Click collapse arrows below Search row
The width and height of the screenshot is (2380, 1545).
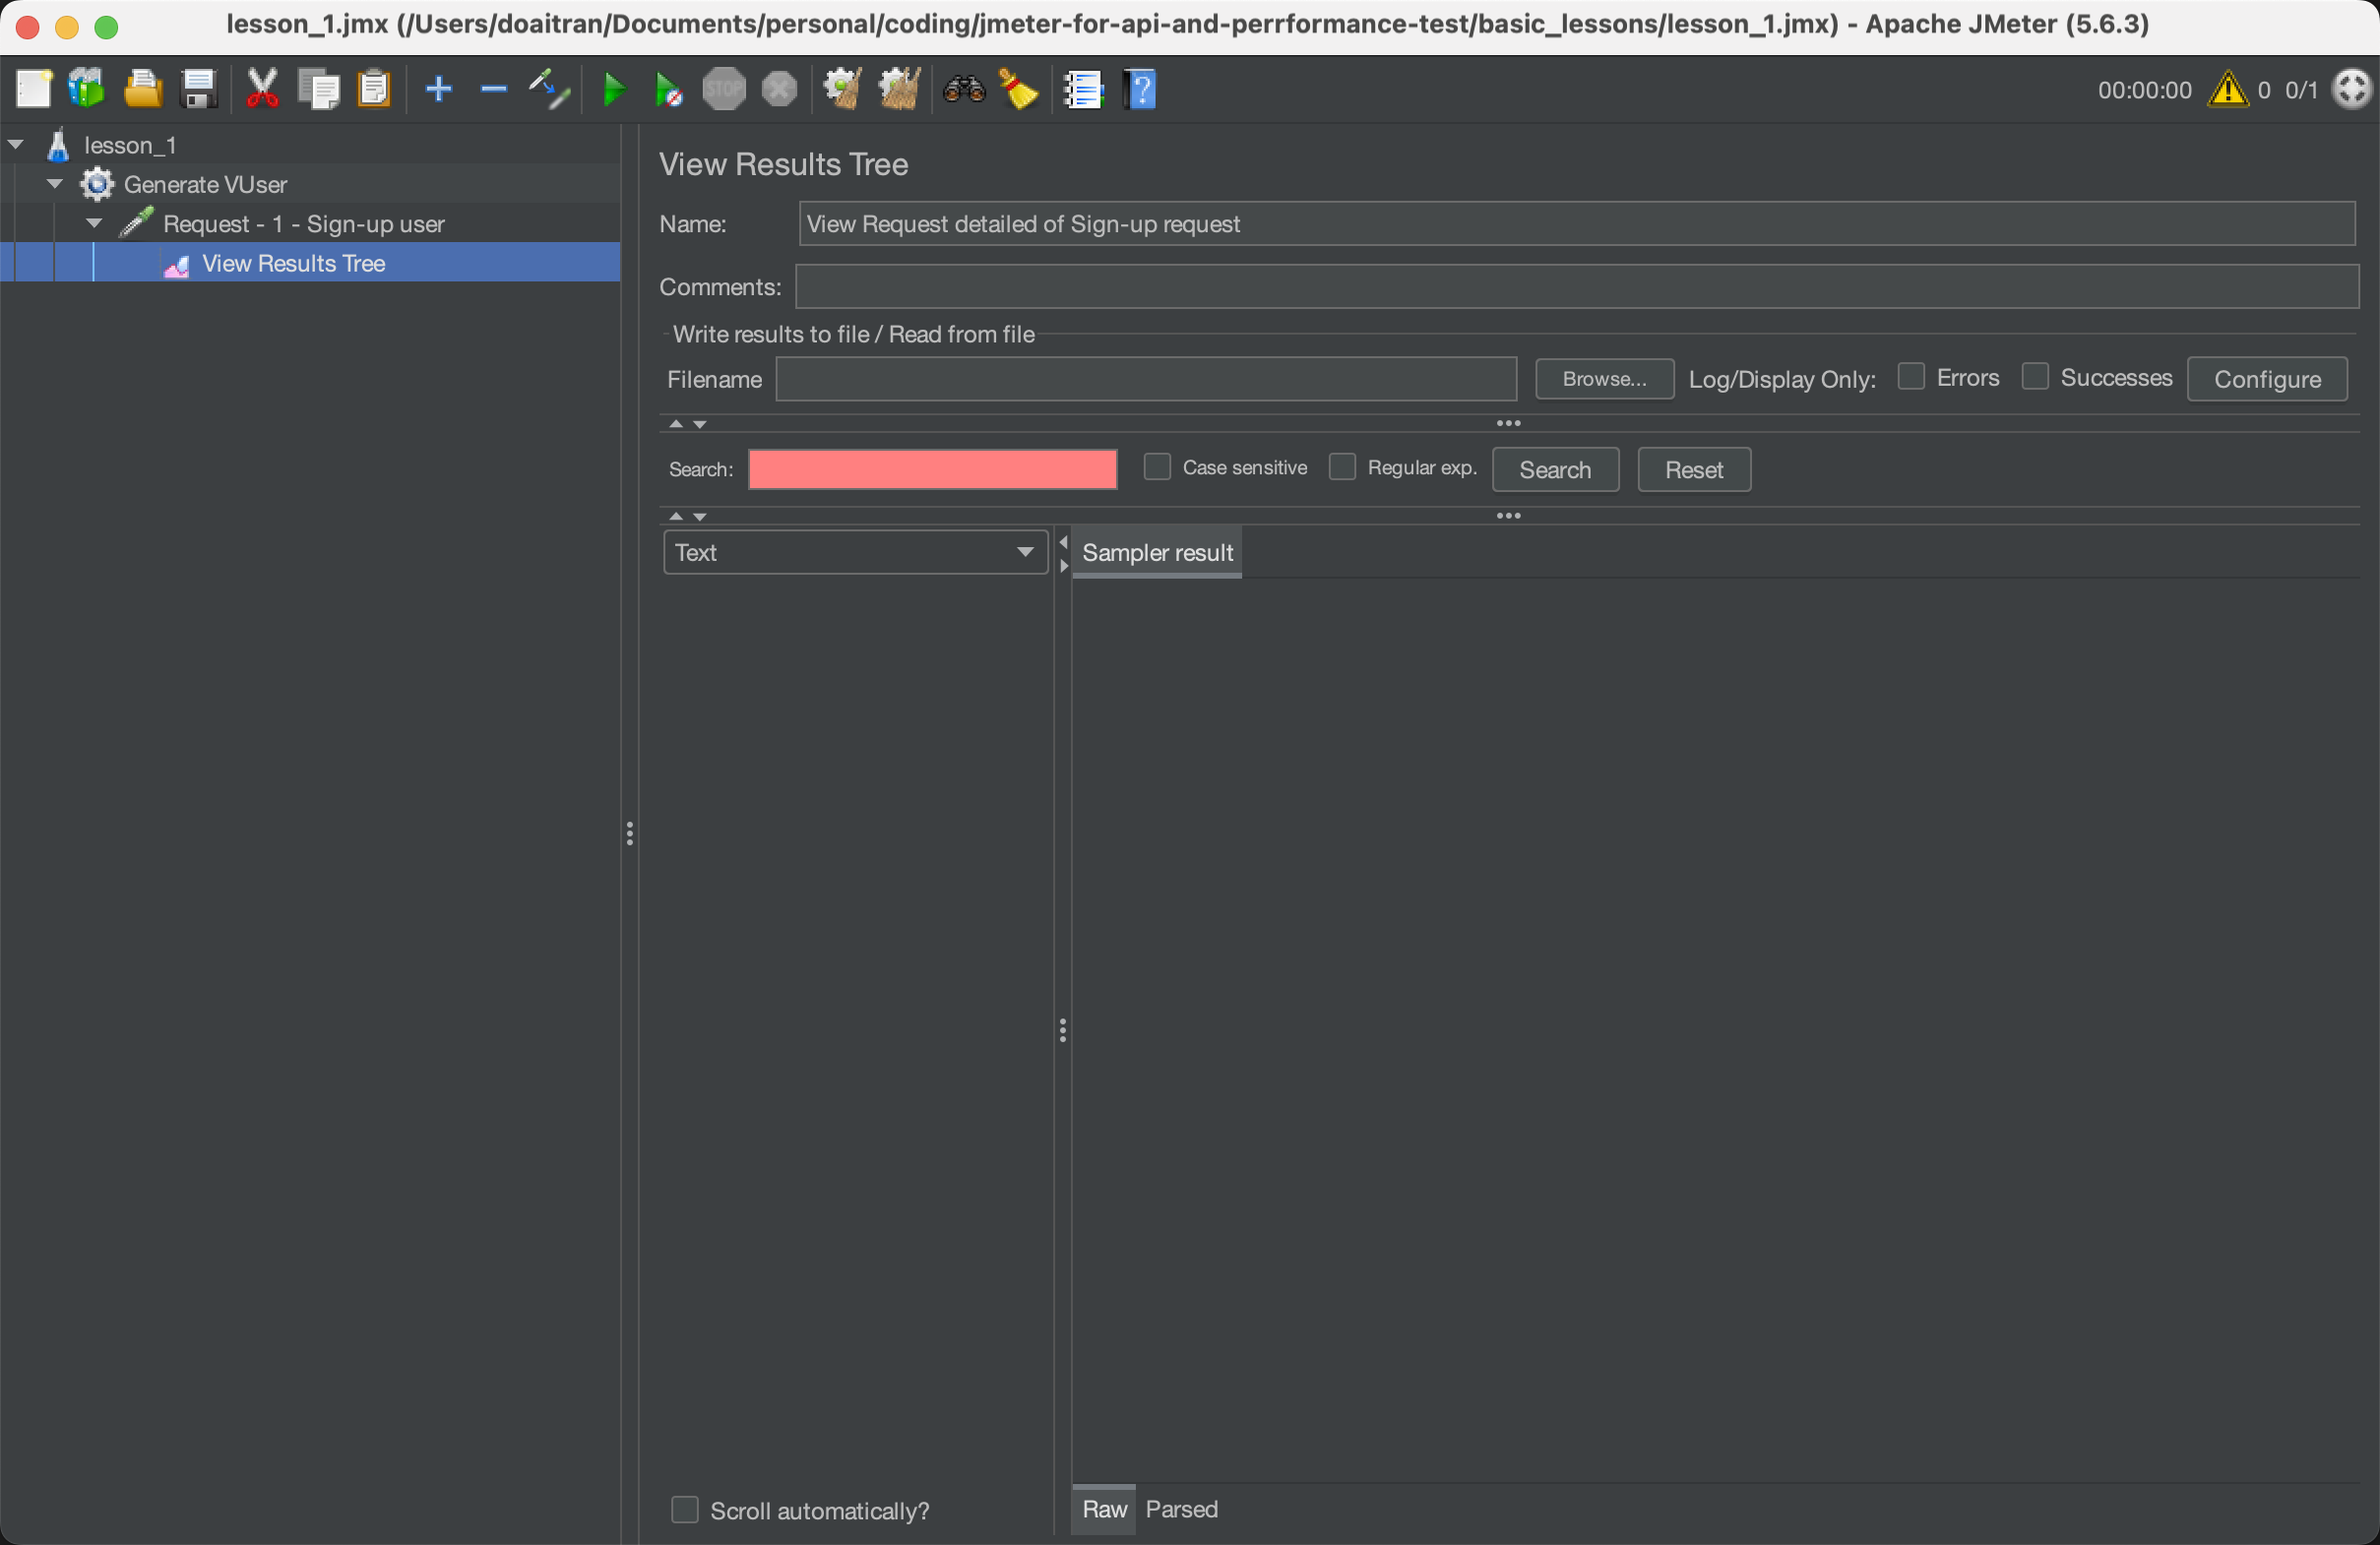[688, 516]
